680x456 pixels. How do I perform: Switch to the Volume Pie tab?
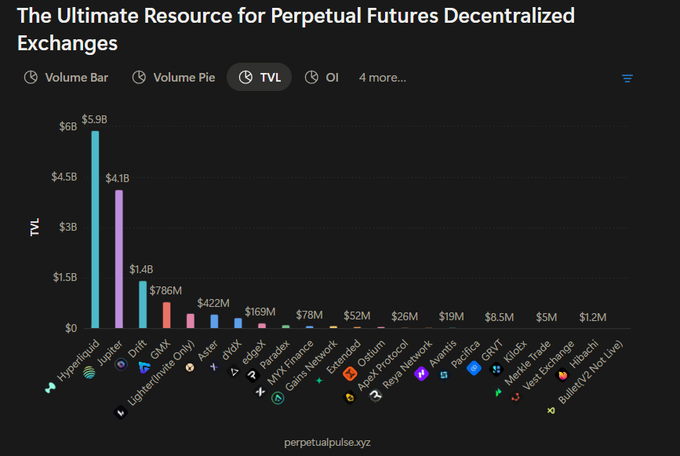click(173, 77)
